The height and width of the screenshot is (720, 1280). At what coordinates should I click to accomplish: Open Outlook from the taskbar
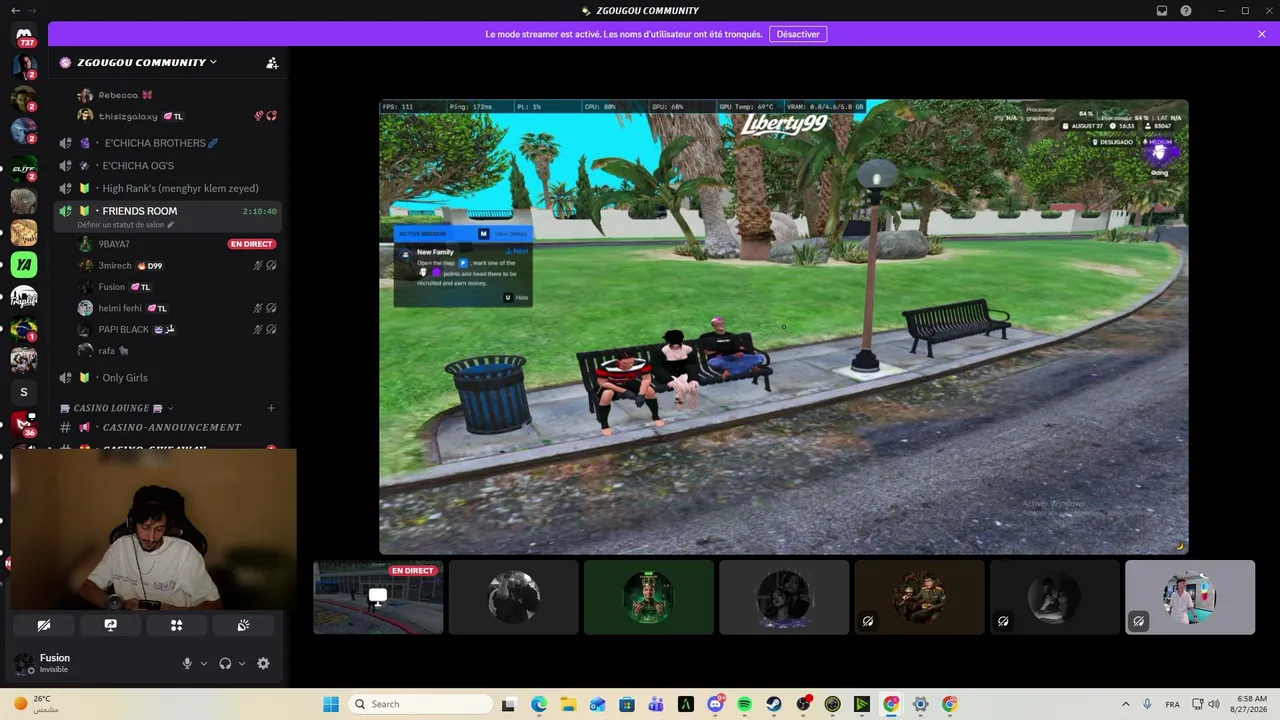pos(597,704)
